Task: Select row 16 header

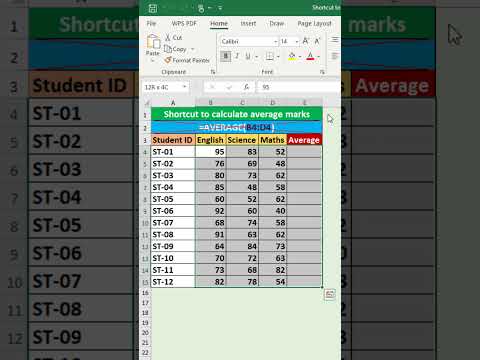Action: pyautogui.click(x=145, y=293)
